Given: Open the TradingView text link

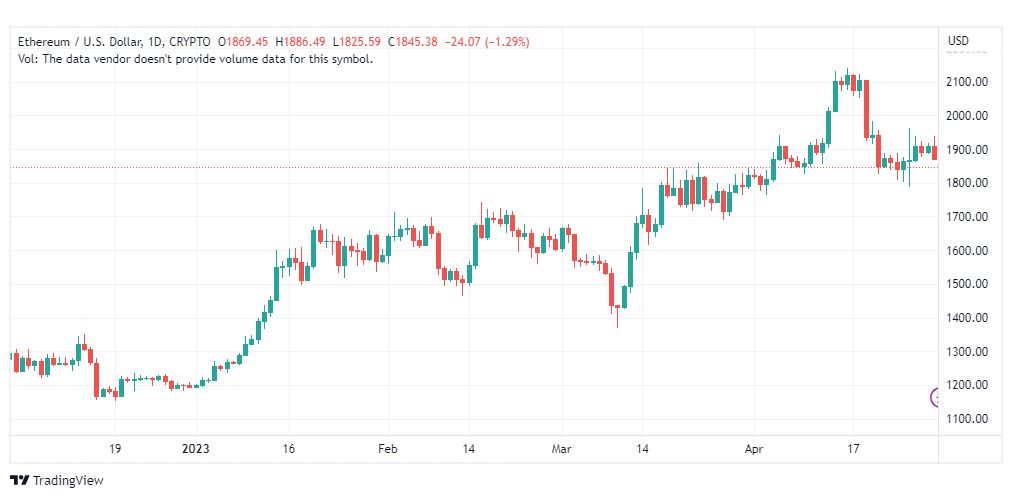Looking at the screenshot, I should click(68, 481).
